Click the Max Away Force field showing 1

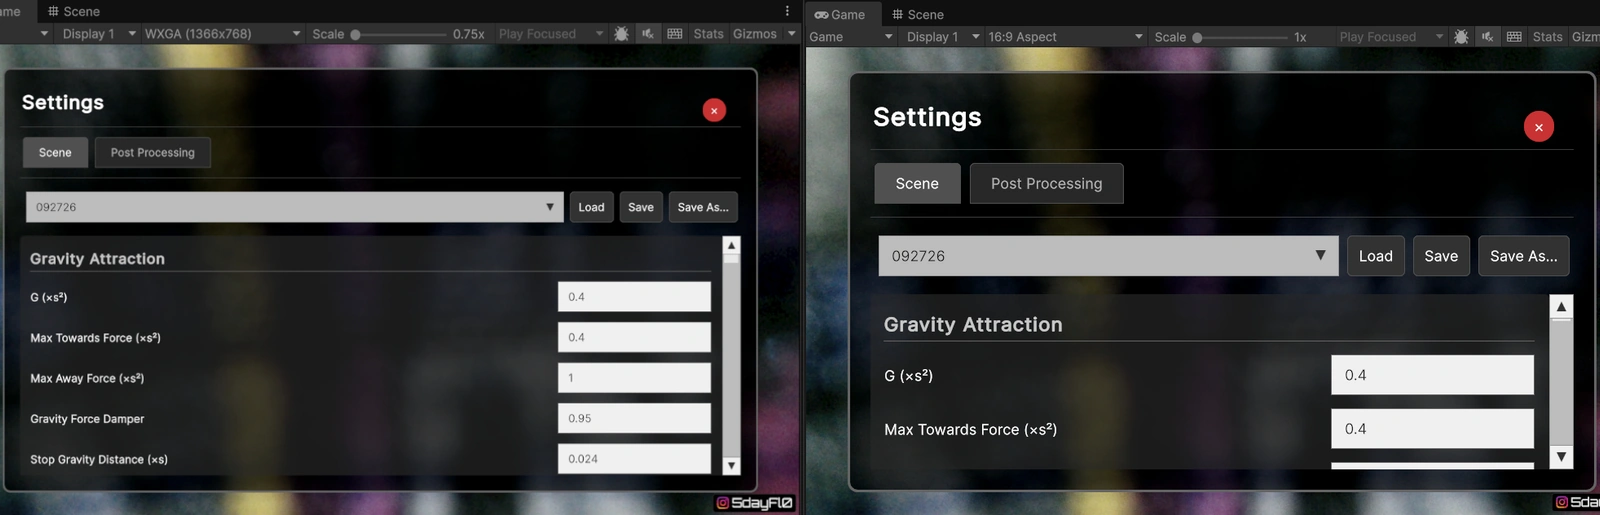pyautogui.click(x=634, y=378)
